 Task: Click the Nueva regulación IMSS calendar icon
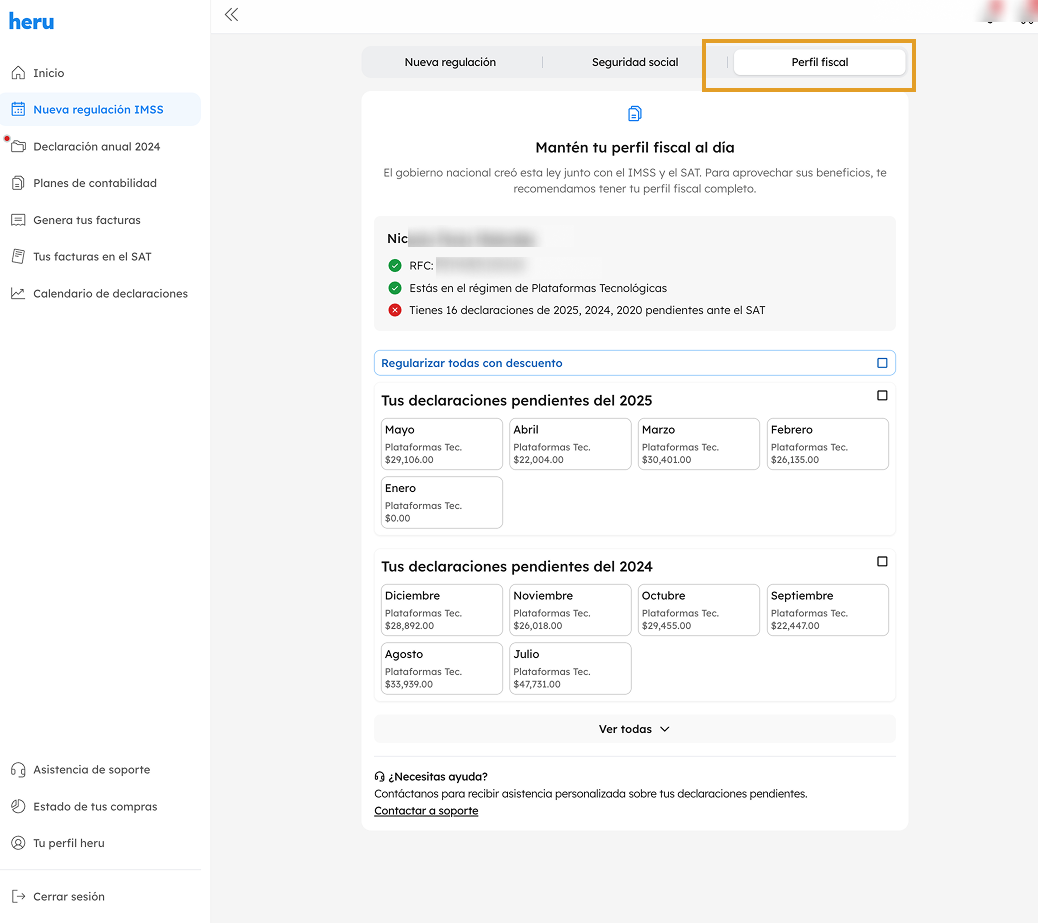tap(19, 109)
